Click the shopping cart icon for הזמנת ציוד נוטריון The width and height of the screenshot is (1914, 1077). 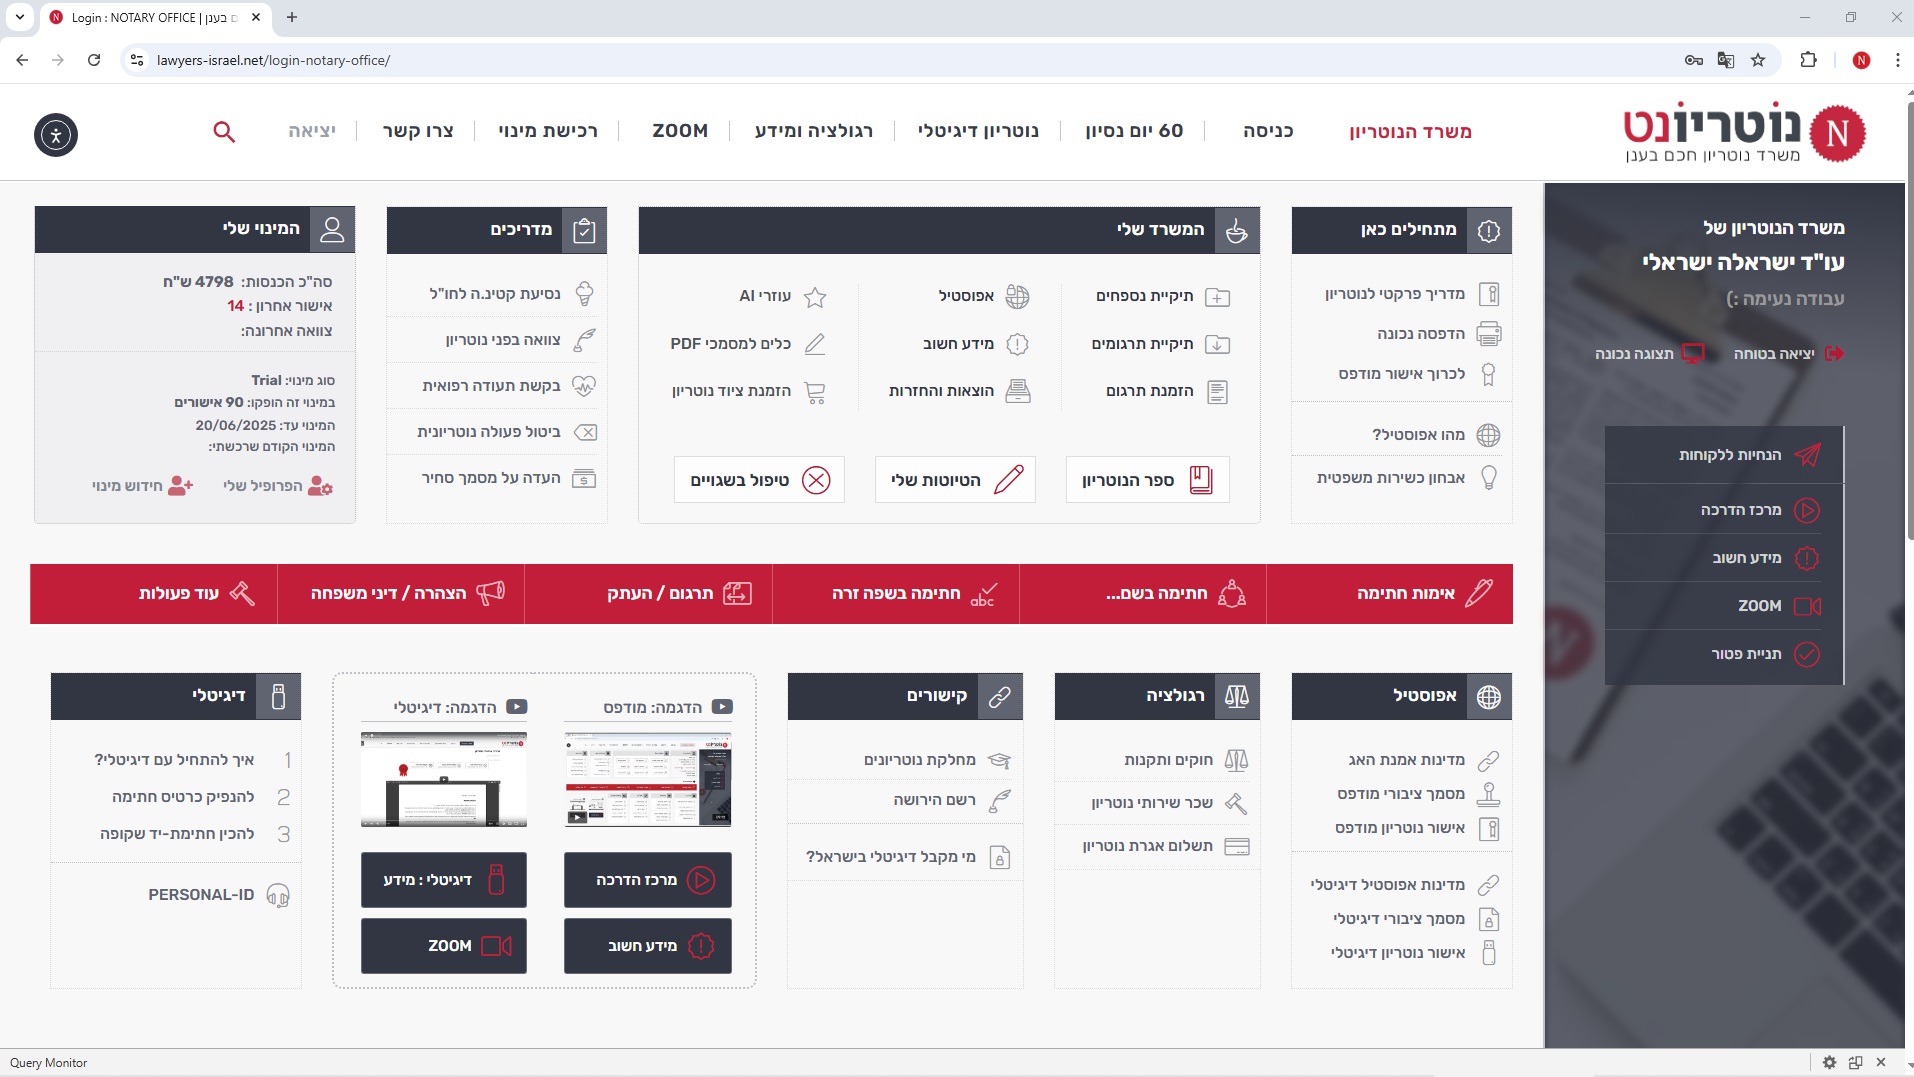pyautogui.click(x=815, y=392)
